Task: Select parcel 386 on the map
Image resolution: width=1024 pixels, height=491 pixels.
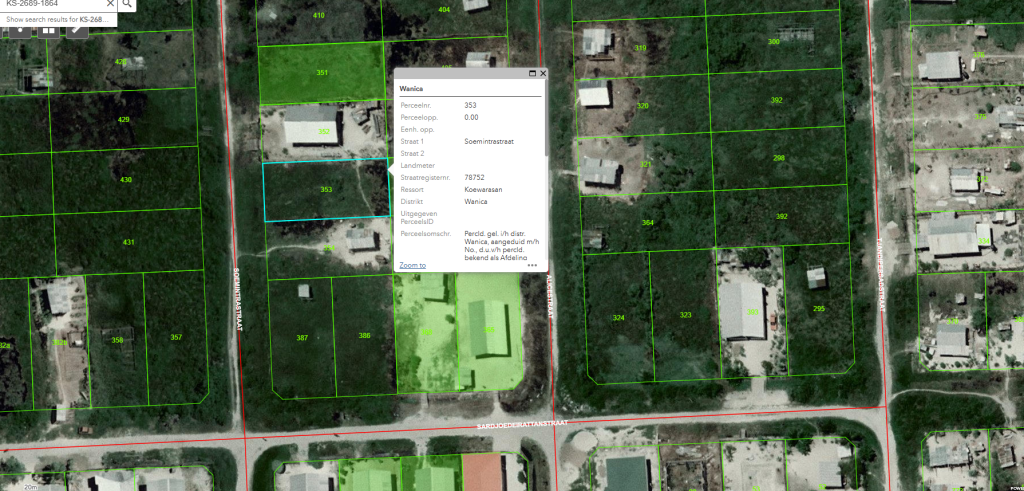Action: tap(364, 335)
